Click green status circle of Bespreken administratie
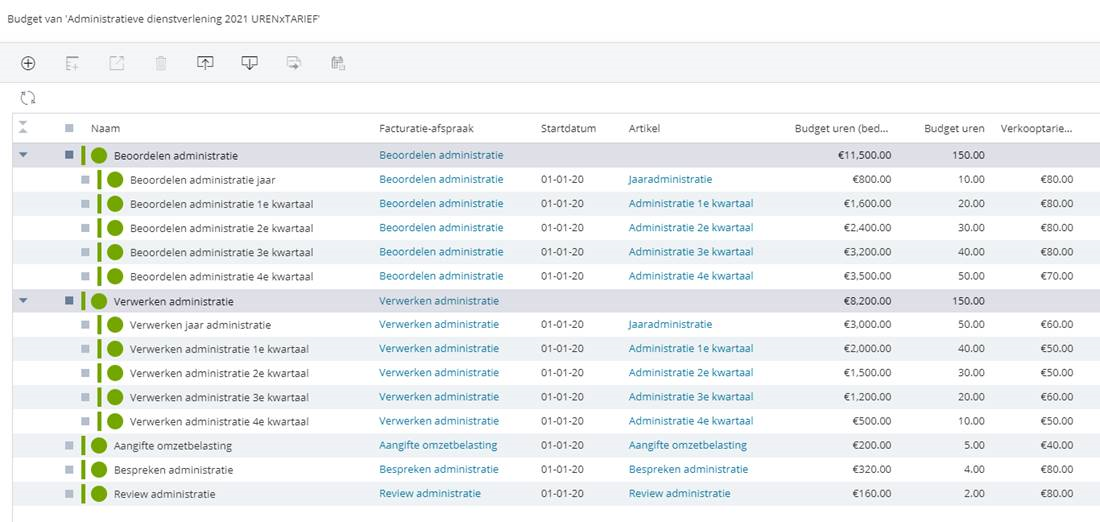This screenshot has height=522, width=1100. [99, 470]
